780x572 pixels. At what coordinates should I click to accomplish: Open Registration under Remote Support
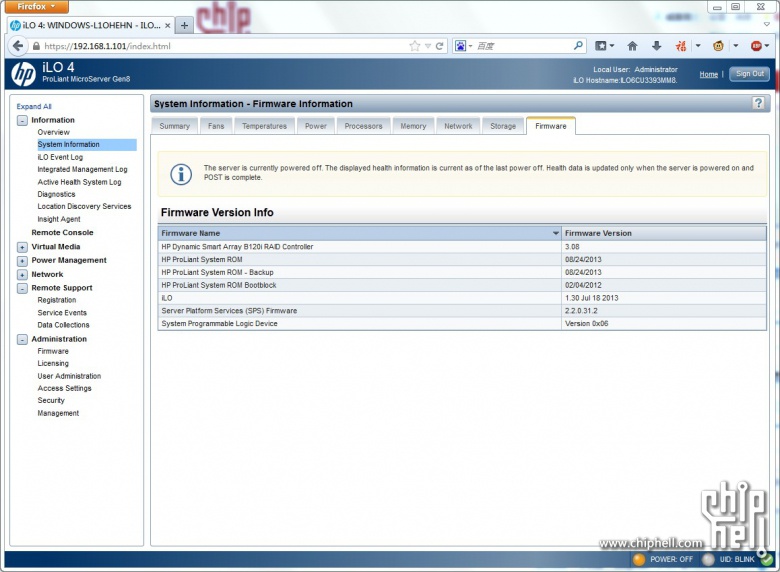[x=57, y=300]
